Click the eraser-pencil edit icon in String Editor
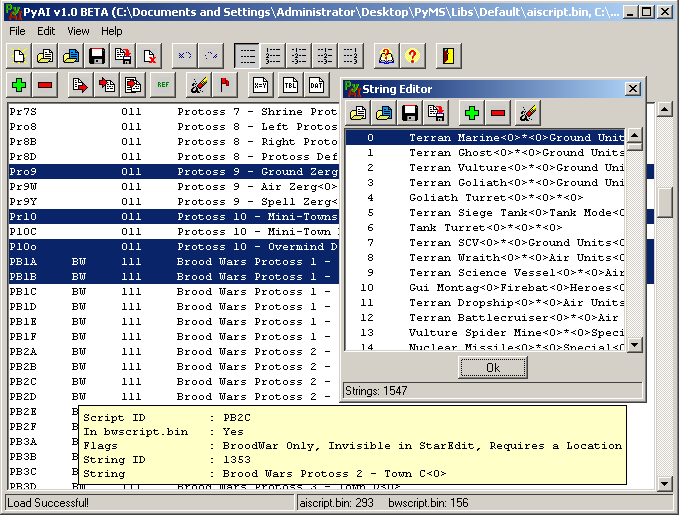The width and height of the screenshot is (679, 515). (x=527, y=113)
